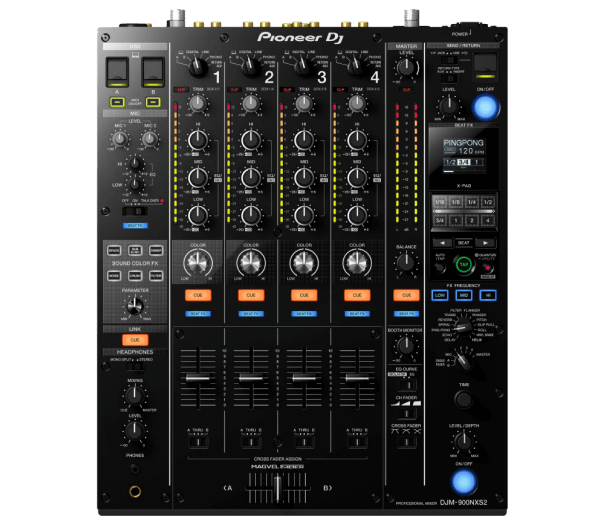Click the channel 1 COLOR knob
605x525 pixels.
[198, 262]
